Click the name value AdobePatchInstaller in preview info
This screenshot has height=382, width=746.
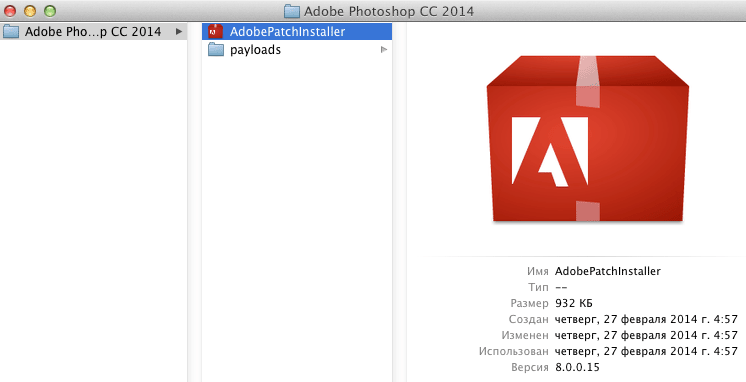(x=608, y=271)
